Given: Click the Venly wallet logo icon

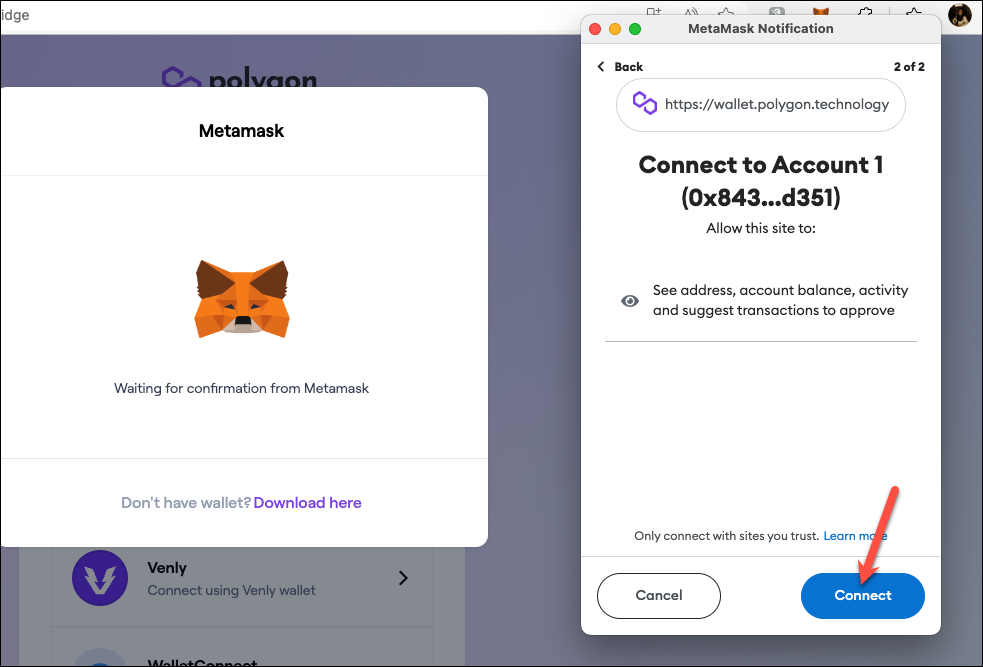Looking at the screenshot, I should point(100,578).
